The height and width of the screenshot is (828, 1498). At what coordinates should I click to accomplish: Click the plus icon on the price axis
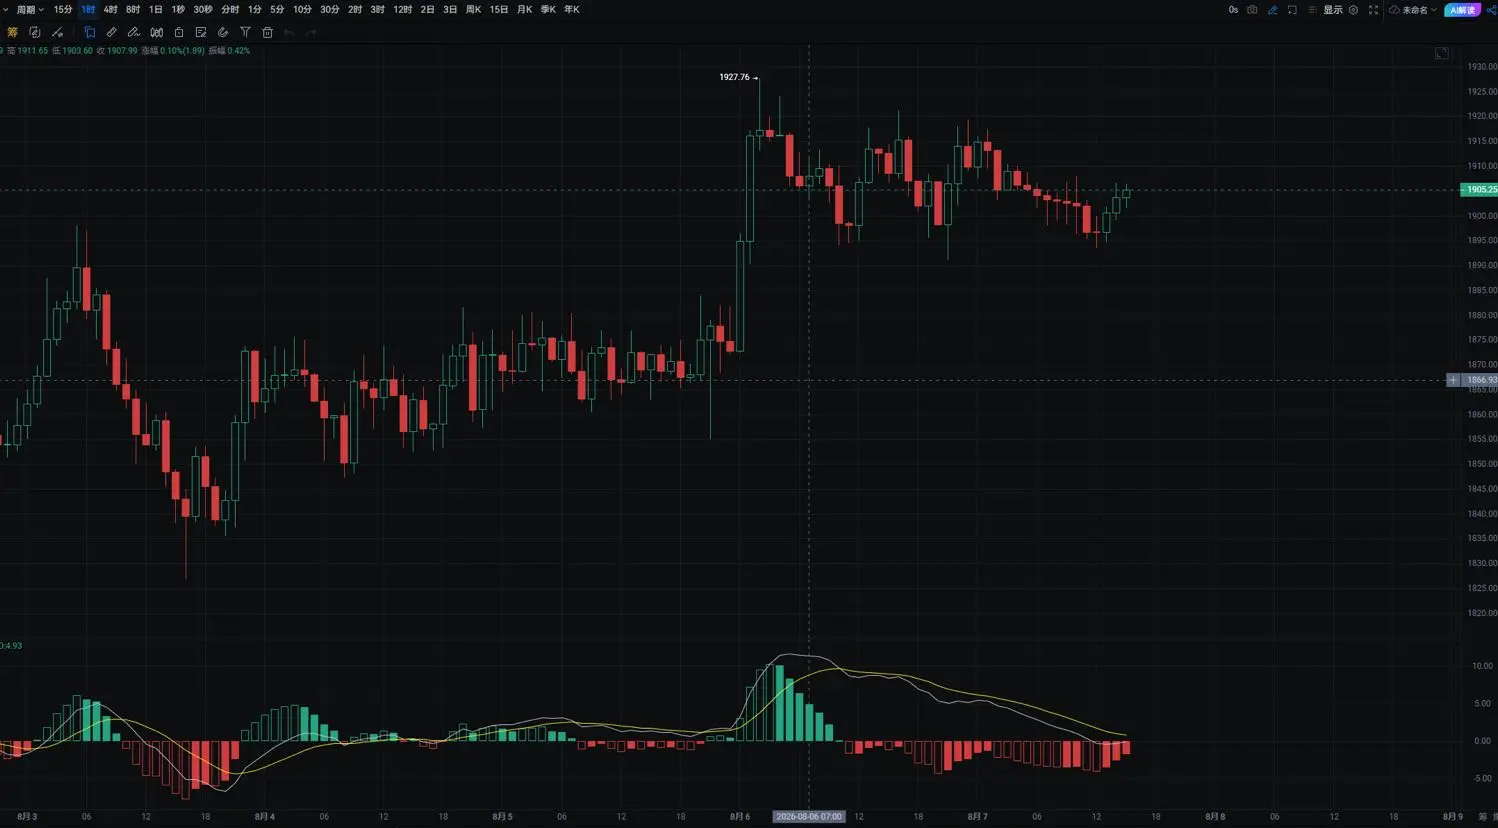coord(1453,380)
